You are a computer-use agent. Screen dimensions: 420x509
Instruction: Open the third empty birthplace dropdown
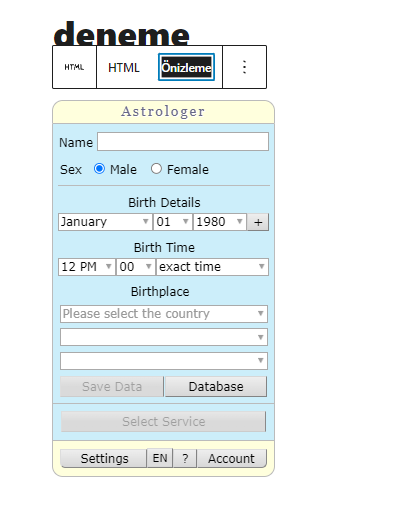pyautogui.click(x=164, y=361)
